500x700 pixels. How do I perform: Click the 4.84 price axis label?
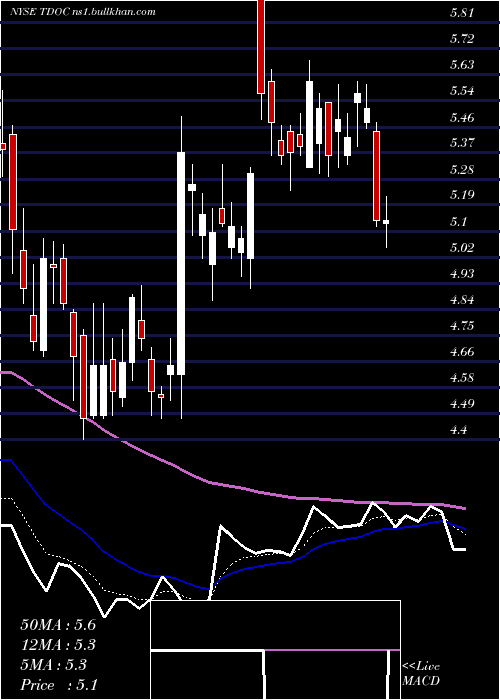pyautogui.click(x=462, y=300)
